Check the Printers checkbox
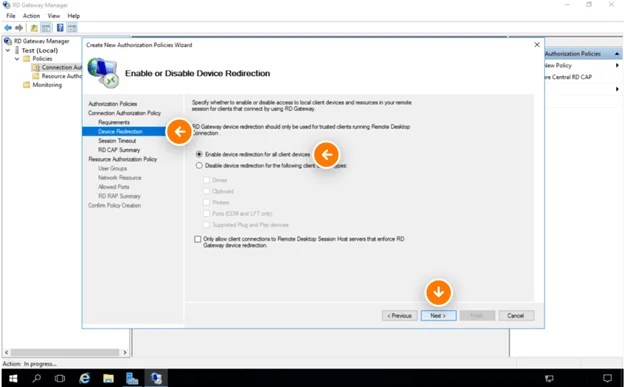 tap(206, 202)
